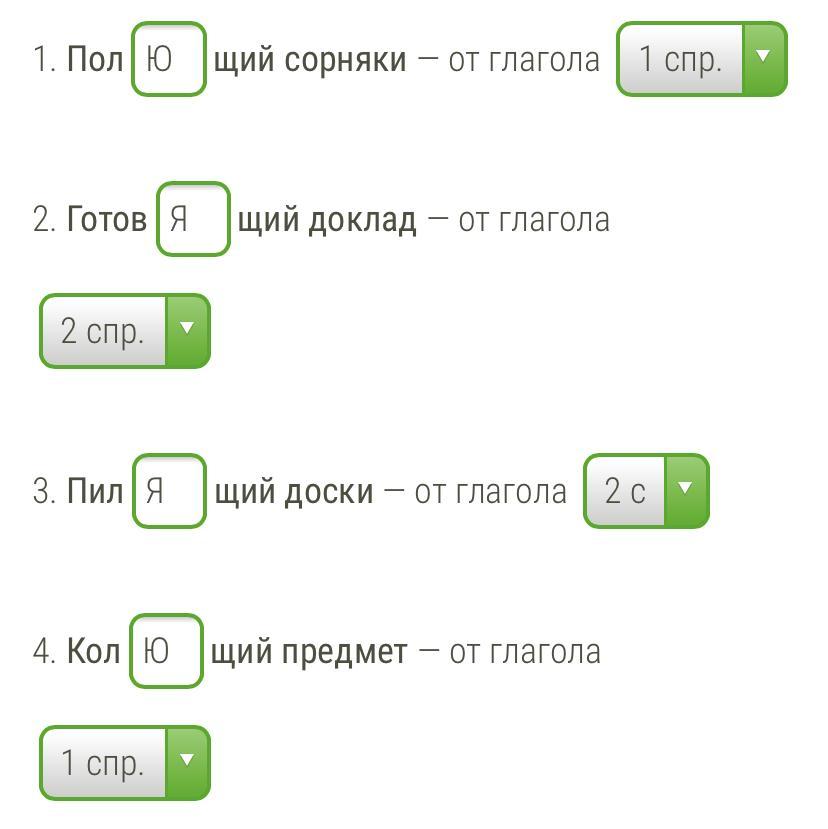
Task: Click the letter field containing 'Ю' after 'Кол'
Action: tap(166, 651)
